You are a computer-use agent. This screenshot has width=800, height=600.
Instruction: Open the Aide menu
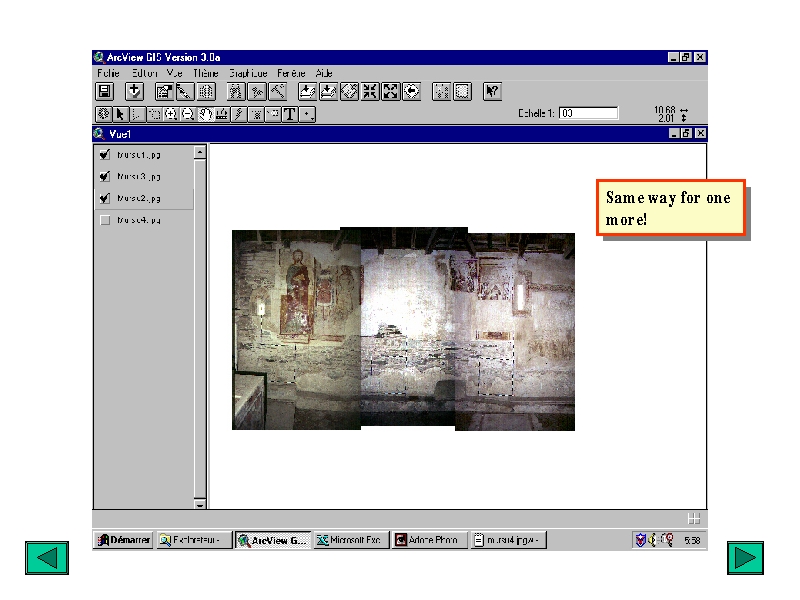click(324, 73)
